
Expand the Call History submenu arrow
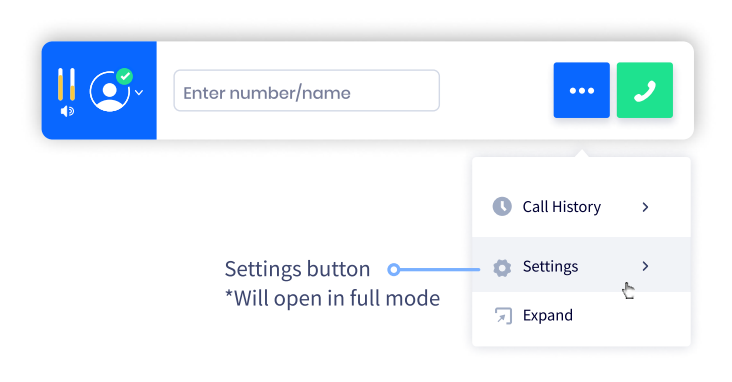(x=645, y=207)
